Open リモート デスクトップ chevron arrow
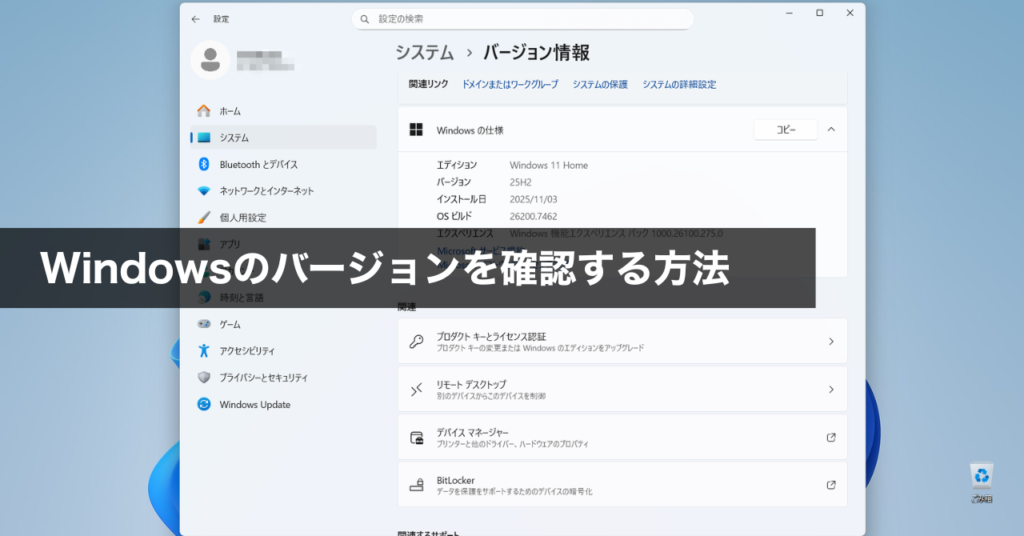The width and height of the screenshot is (1024, 536). (831, 390)
